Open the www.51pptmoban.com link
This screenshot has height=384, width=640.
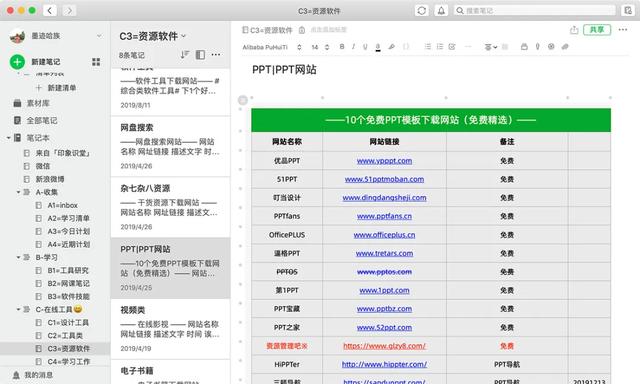384,179
